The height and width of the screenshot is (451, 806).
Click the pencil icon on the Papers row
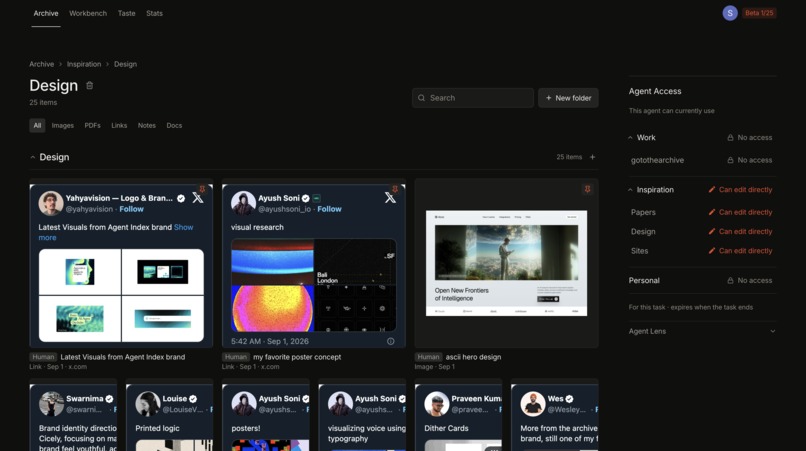[x=712, y=212]
